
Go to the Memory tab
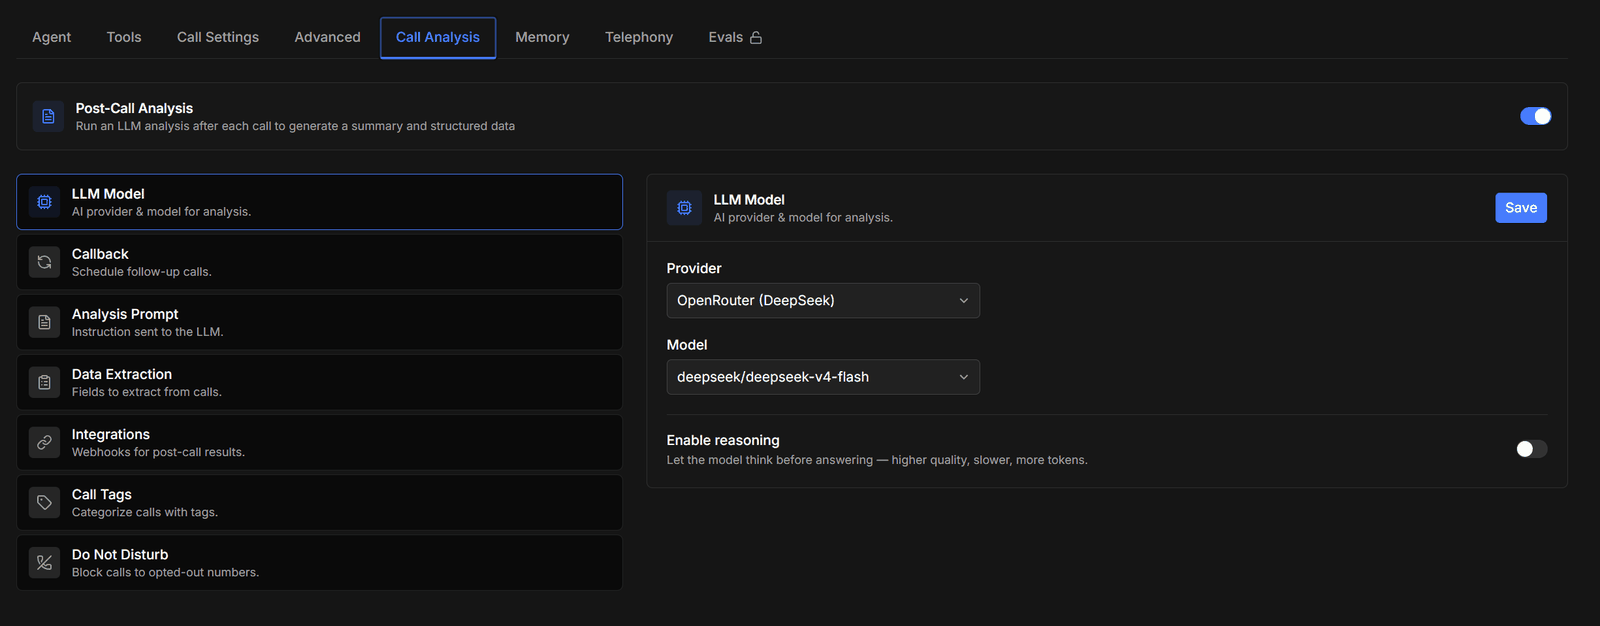tap(542, 37)
